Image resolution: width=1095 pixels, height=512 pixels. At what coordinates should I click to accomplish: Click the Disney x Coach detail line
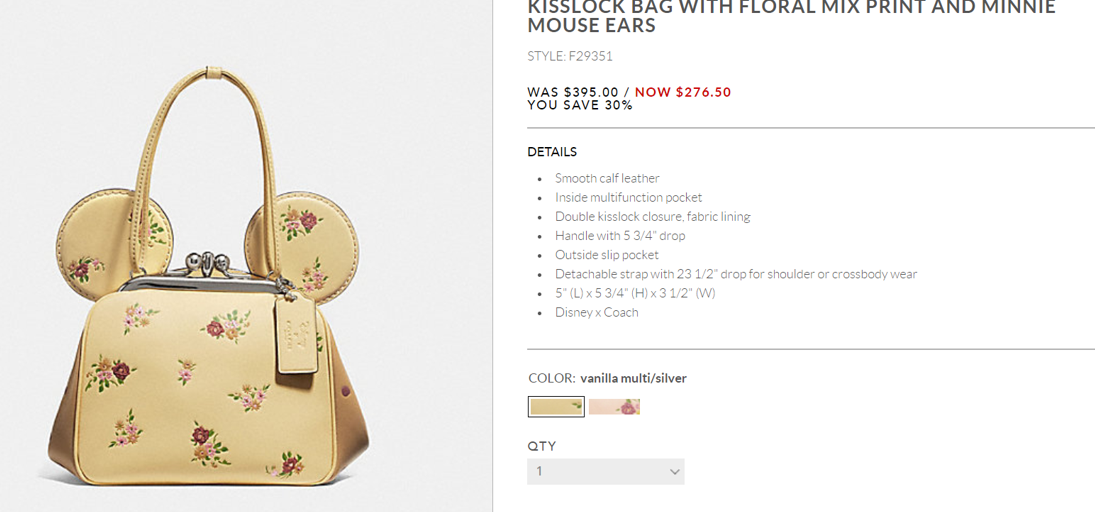click(596, 312)
